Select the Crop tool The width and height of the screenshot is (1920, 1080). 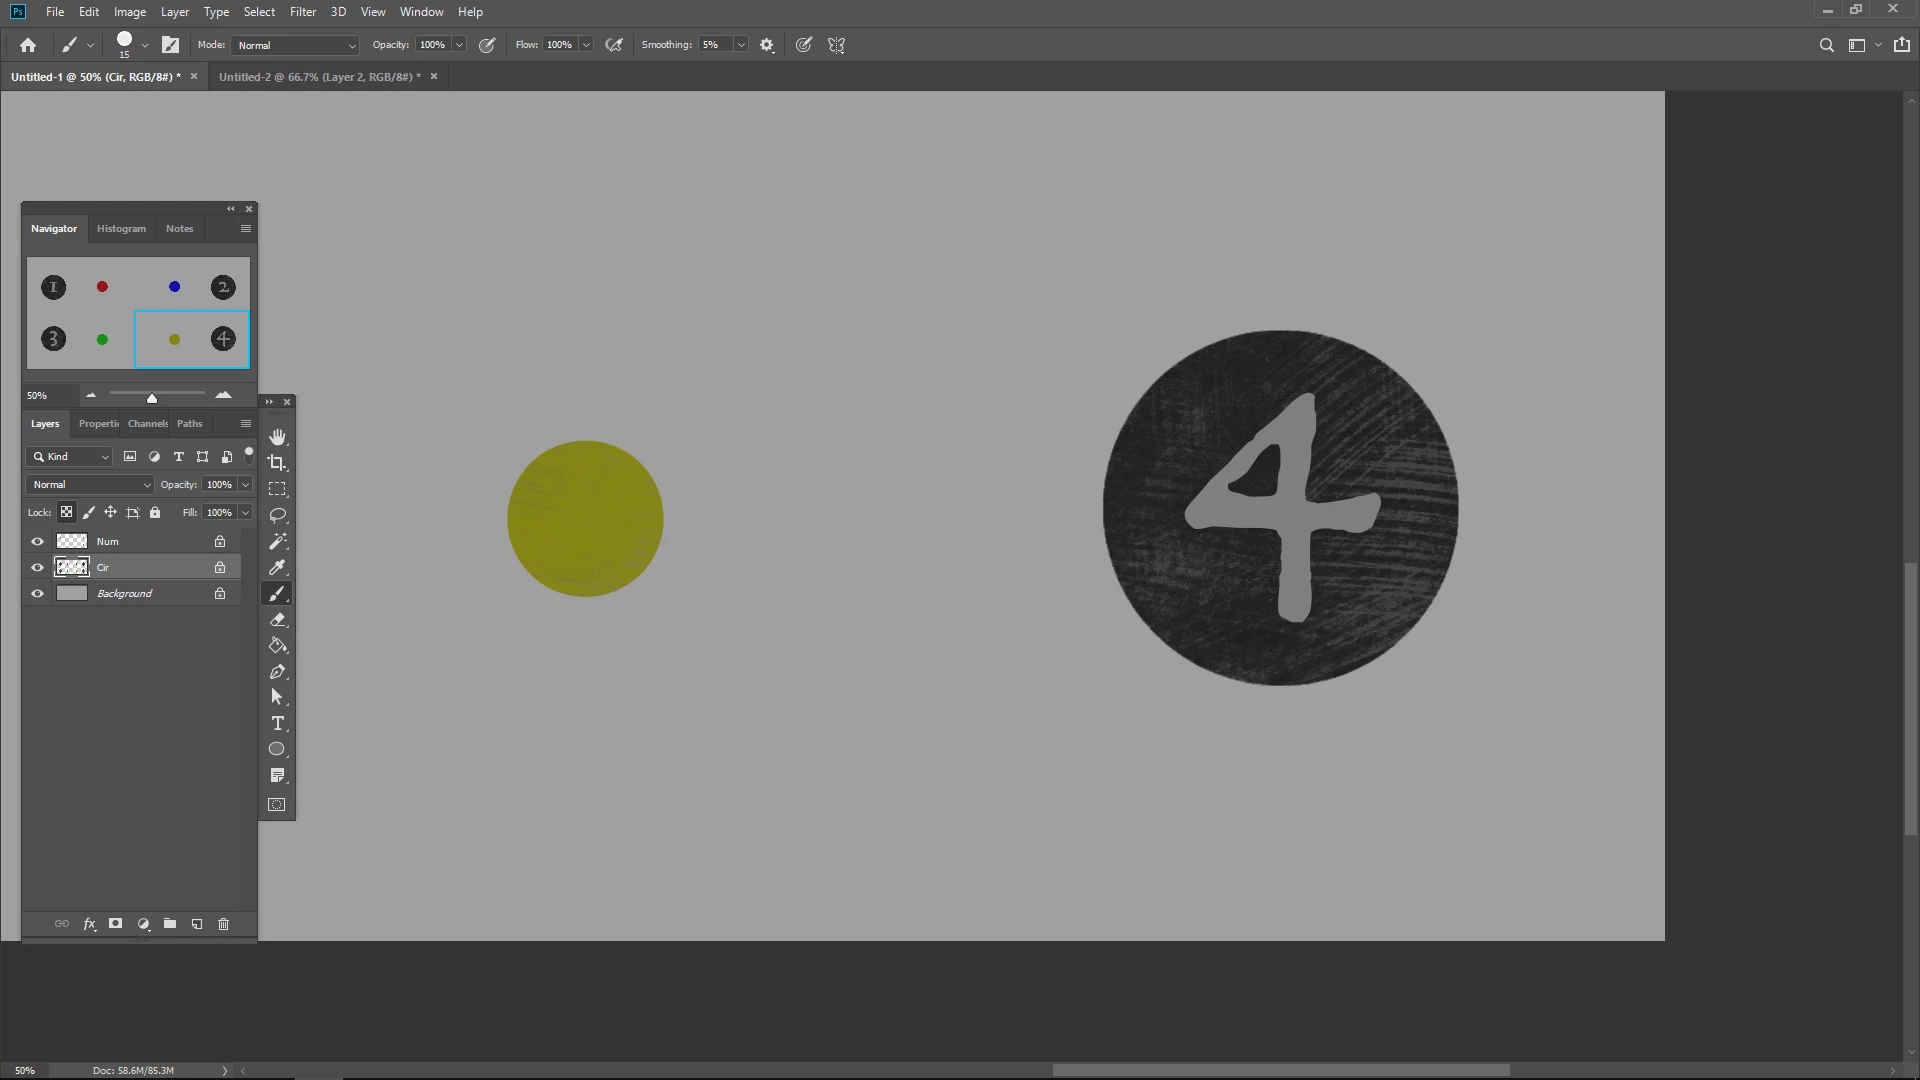(x=277, y=463)
